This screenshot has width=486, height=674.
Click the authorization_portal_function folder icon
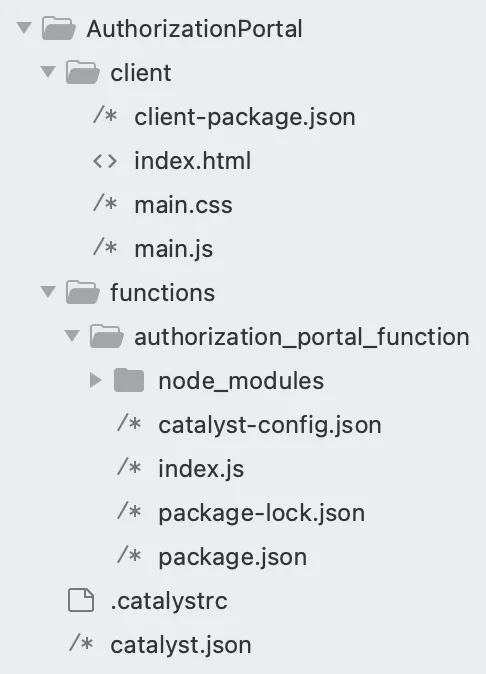click(107, 337)
